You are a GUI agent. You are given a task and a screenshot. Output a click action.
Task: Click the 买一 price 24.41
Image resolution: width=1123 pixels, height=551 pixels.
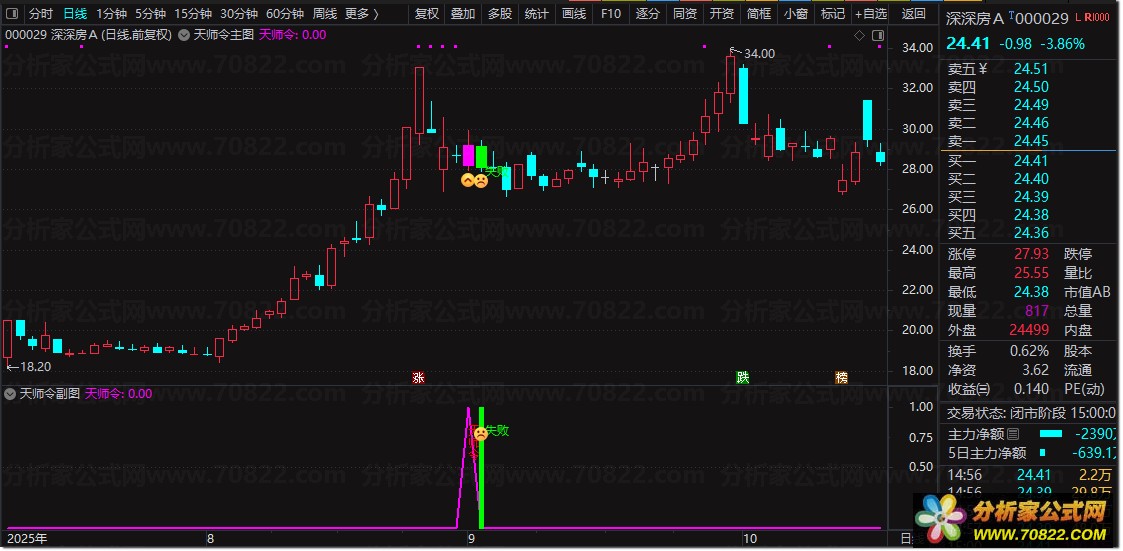(x=1031, y=160)
